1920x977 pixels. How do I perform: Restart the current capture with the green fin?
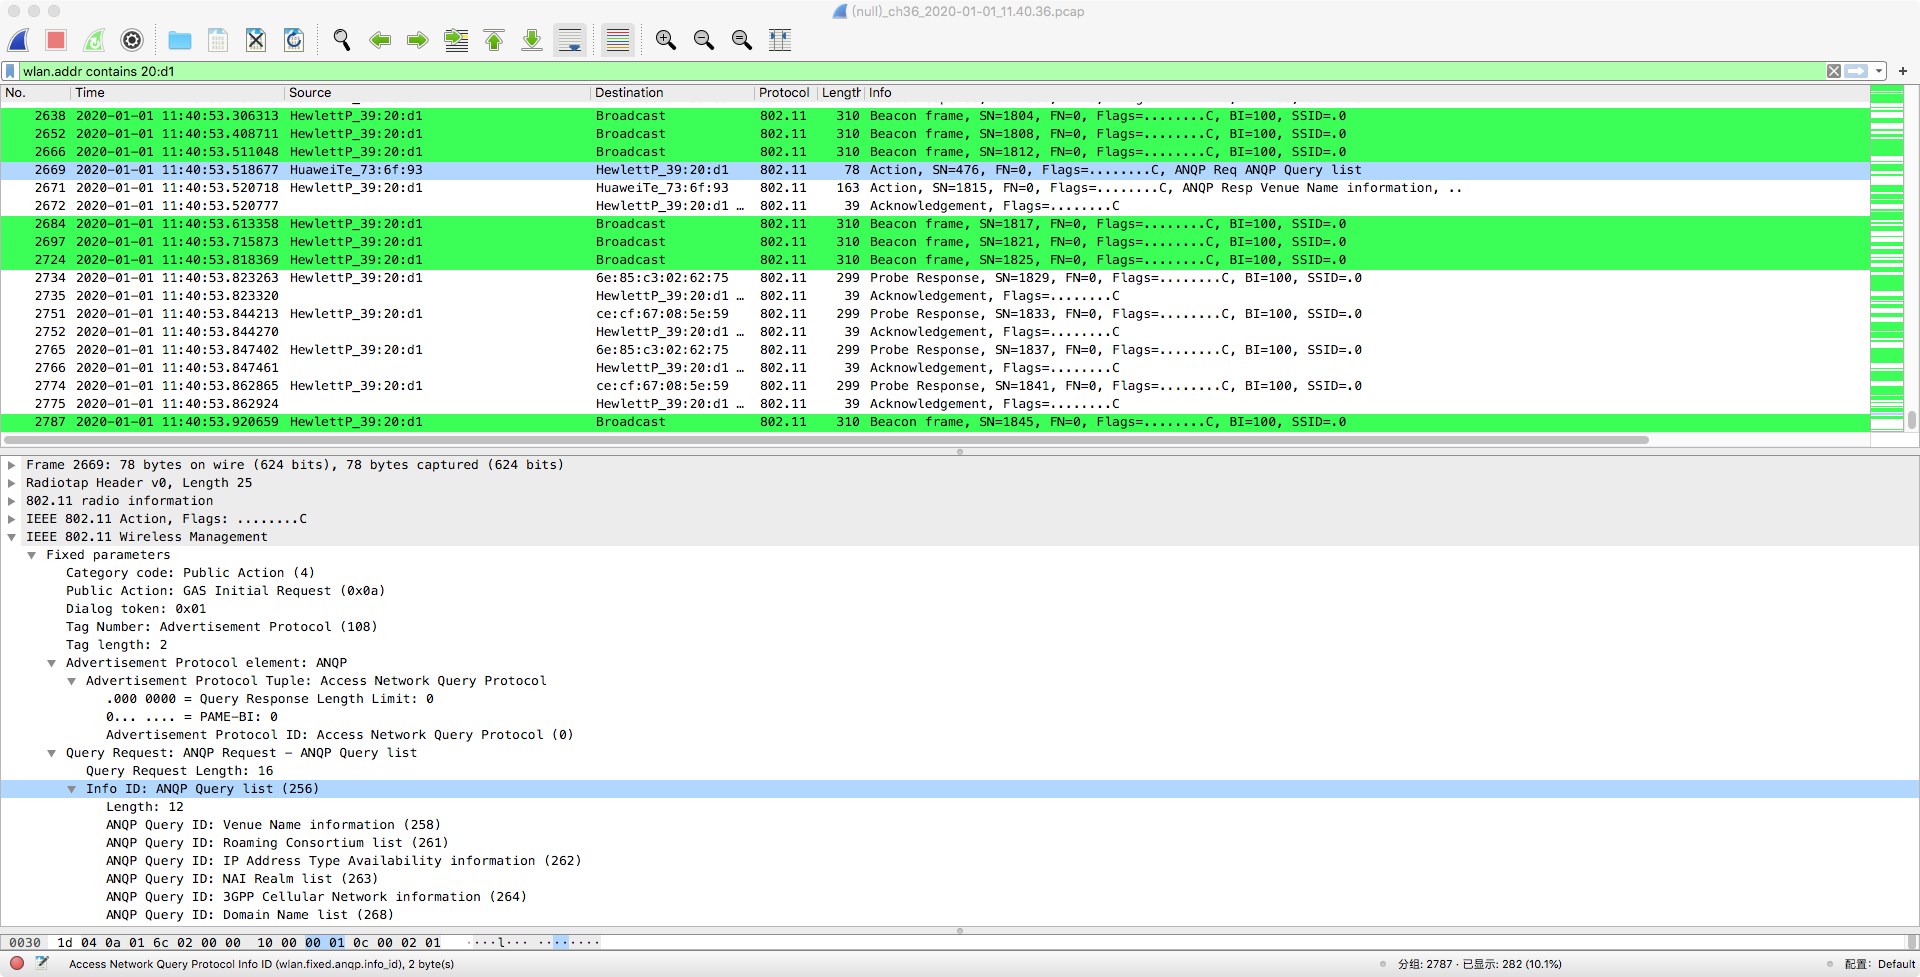(x=94, y=40)
